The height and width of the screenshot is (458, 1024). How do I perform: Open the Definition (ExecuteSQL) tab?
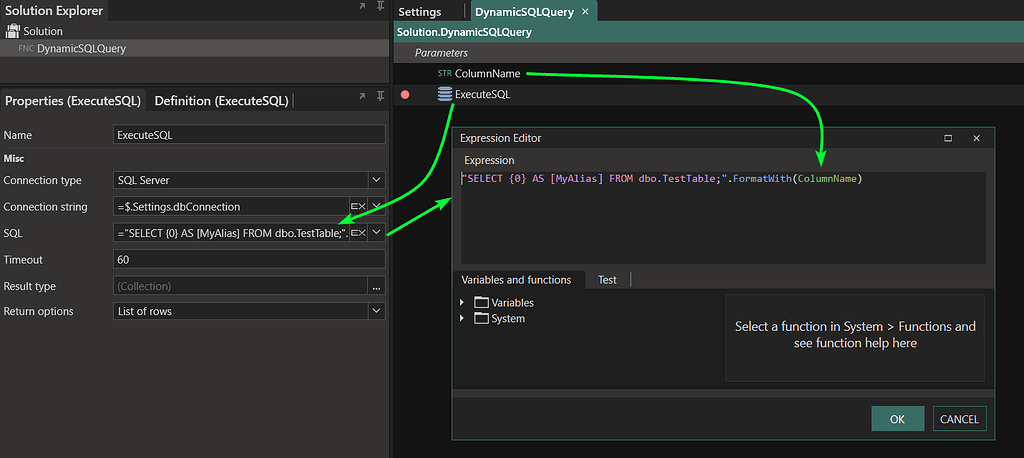point(221,101)
